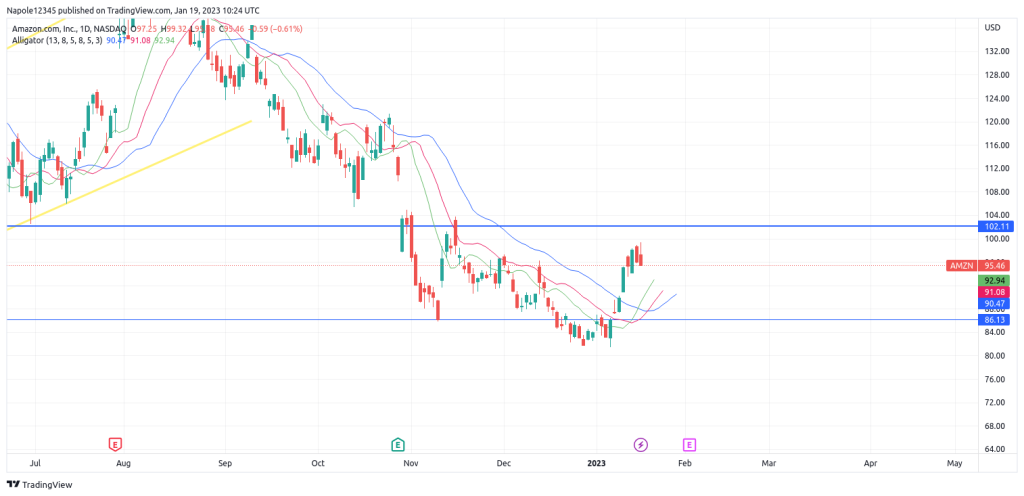Click the red AMZN ticker tag
This screenshot has height=496, width=1024.
coord(963,266)
